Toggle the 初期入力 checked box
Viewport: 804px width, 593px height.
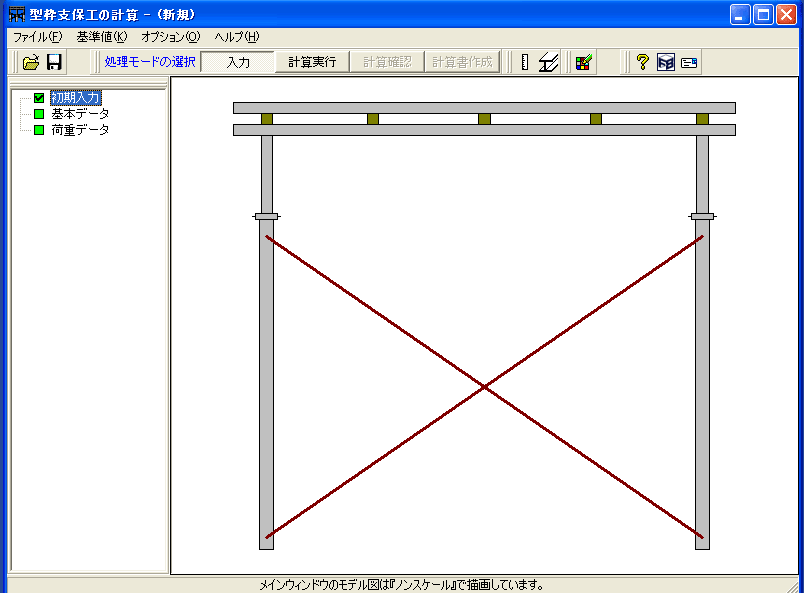39,97
